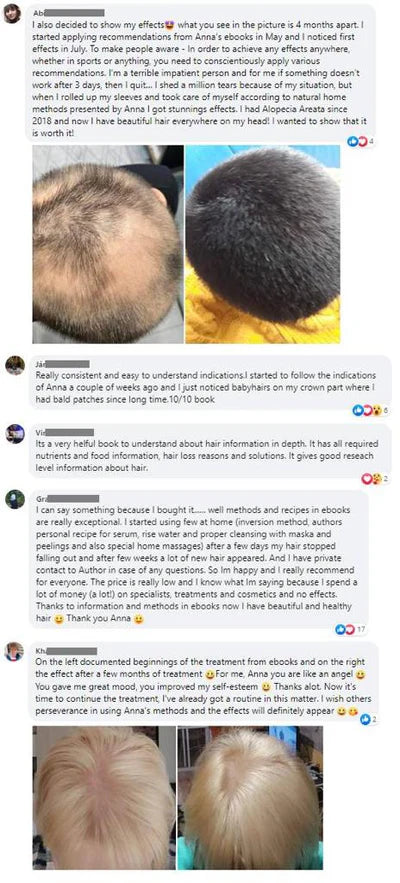Screen dimensions: 400x883
Task: Open the dark full hair after photo
Action: tap(263, 244)
